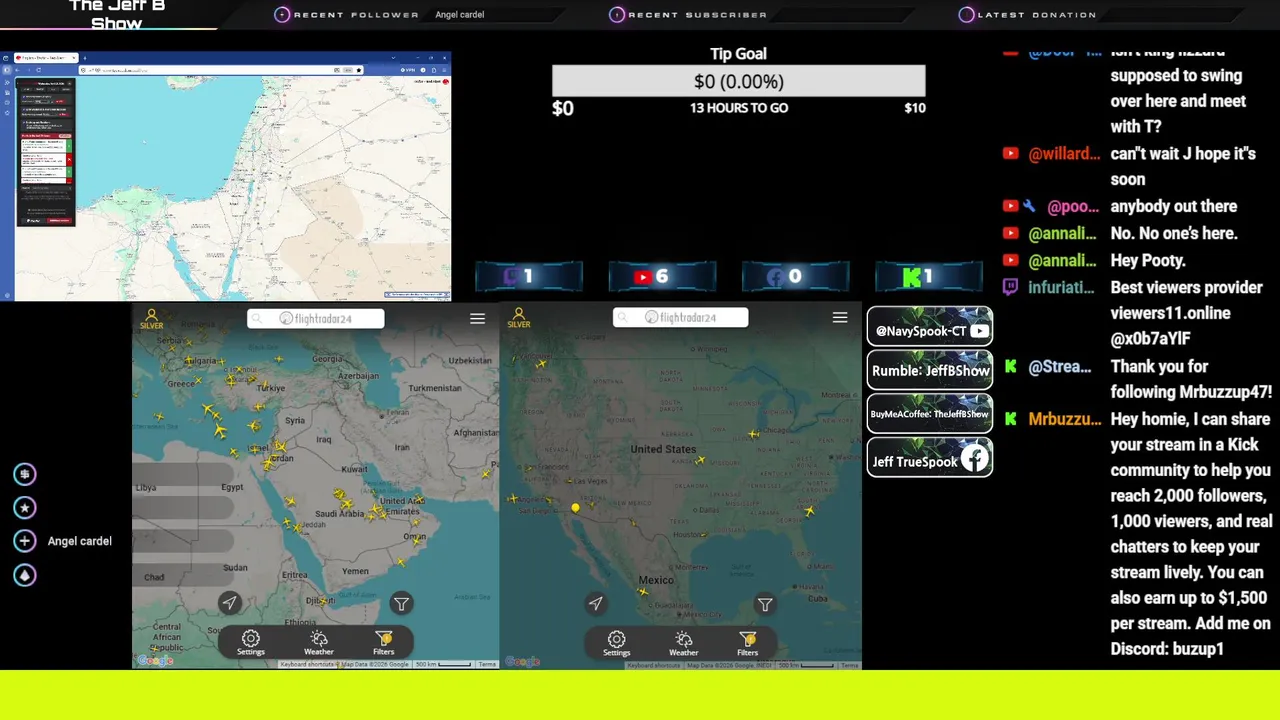Click chat username @Strea...
The image size is (1280, 720).
1060,367
